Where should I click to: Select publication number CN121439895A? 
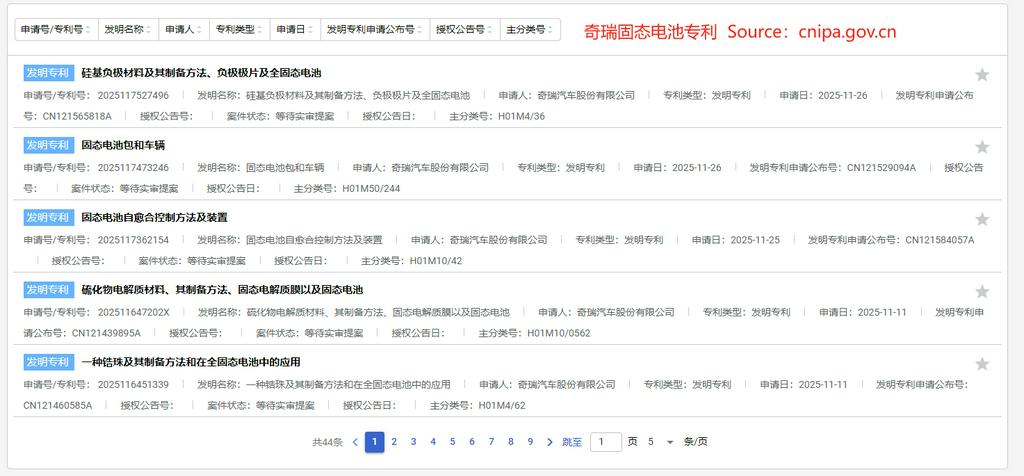[106, 334]
